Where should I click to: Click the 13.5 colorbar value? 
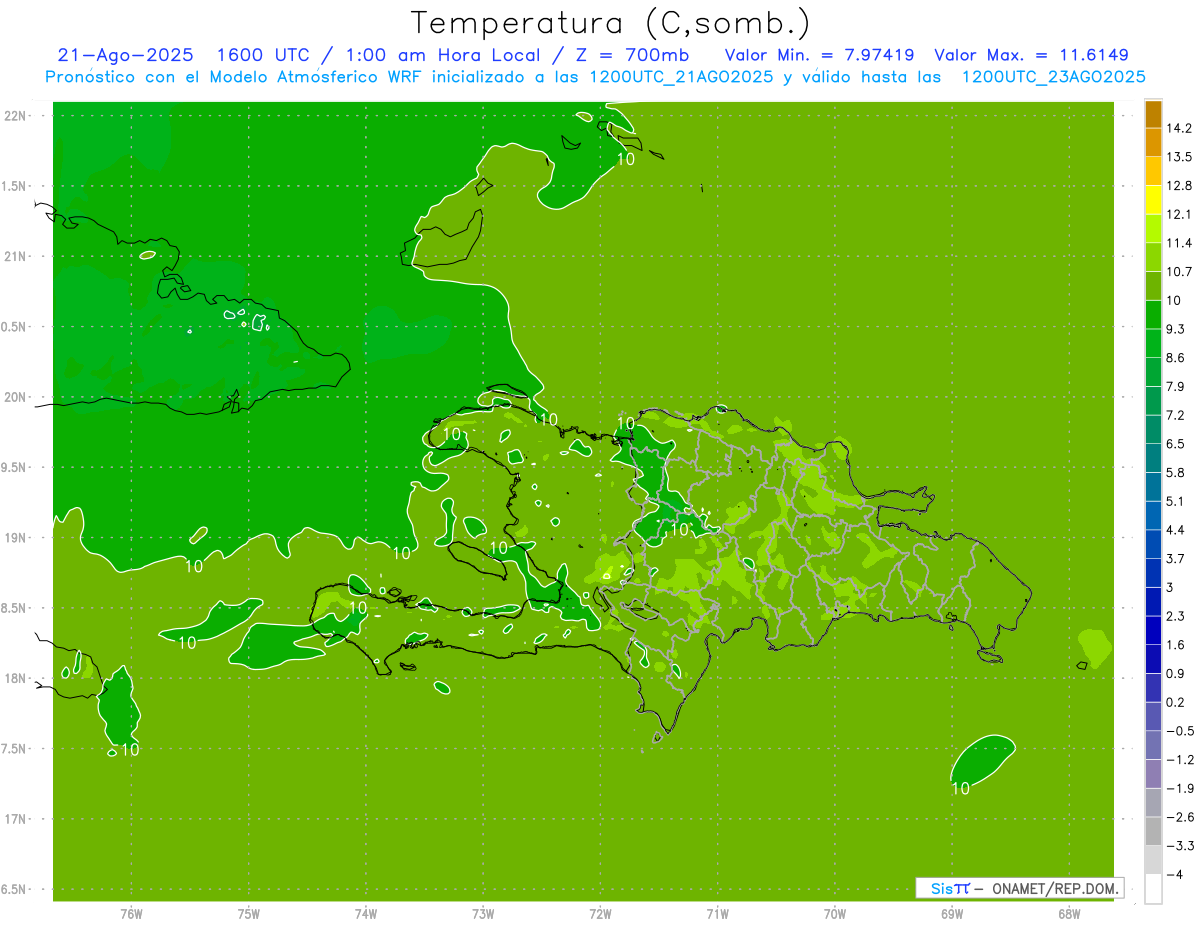coord(1179,157)
